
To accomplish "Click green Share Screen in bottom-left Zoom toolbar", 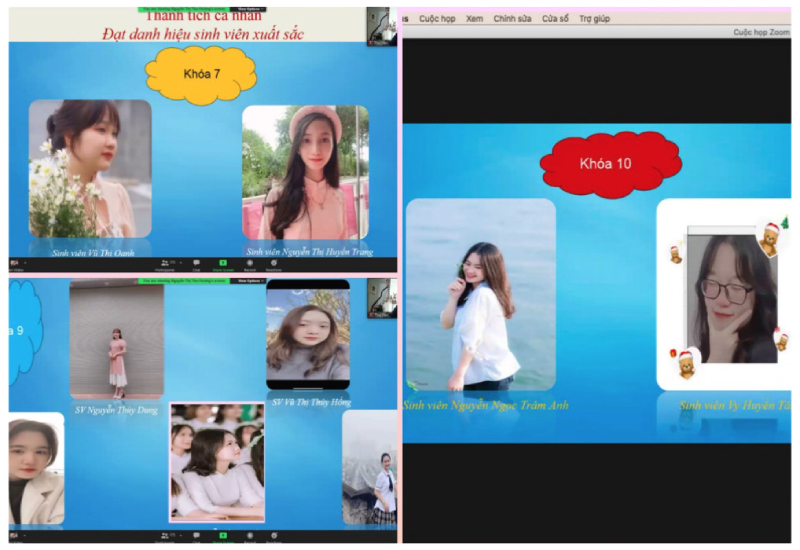I will (x=223, y=536).
